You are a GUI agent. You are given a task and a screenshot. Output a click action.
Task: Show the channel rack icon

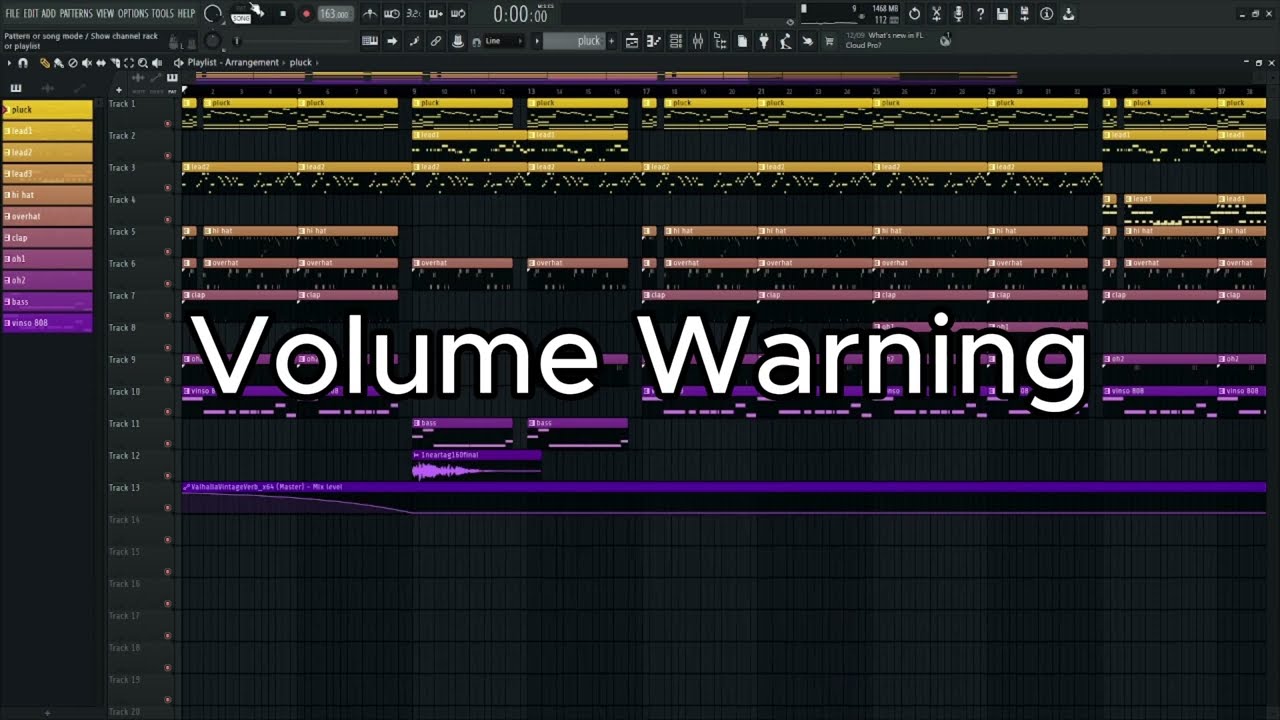tap(676, 41)
